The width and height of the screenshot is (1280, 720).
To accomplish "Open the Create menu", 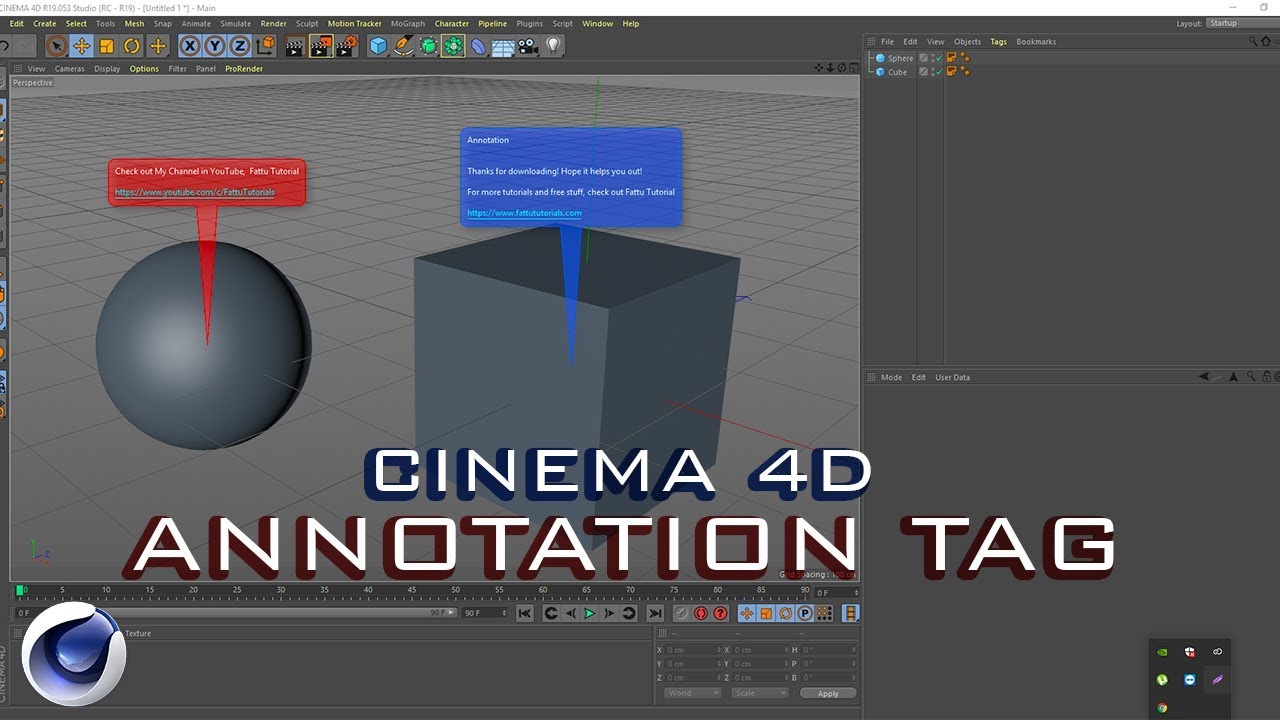I will coord(45,24).
